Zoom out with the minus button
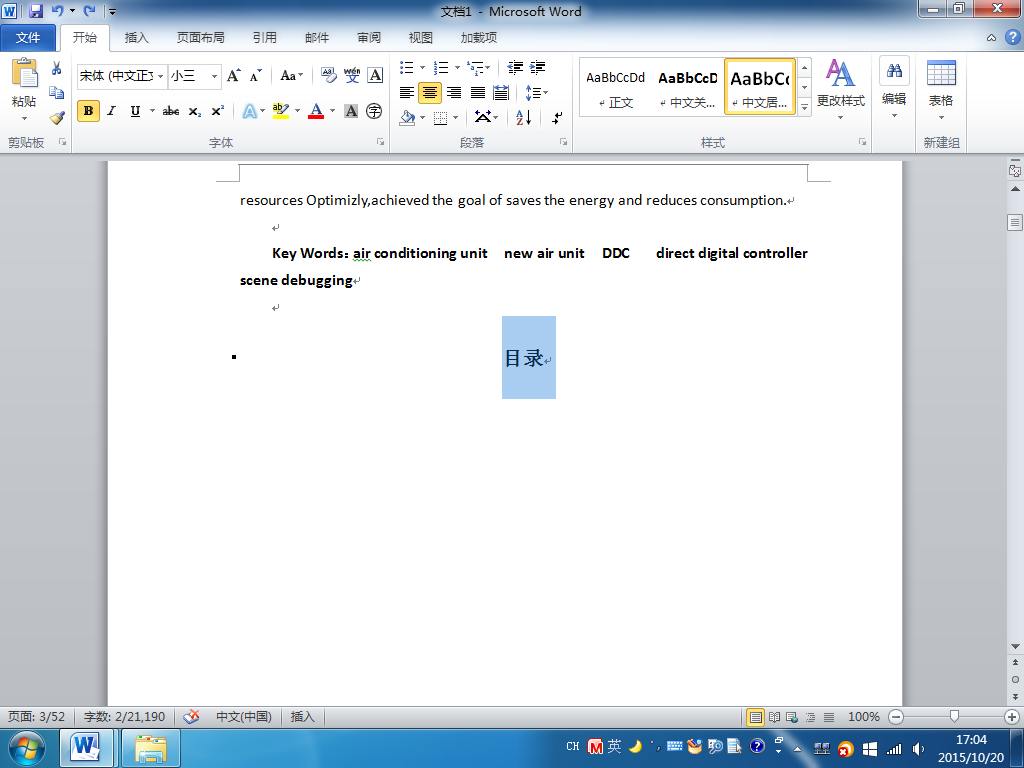Image resolution: width=1024 pixels, height=768 pixels. coord(896,717)
